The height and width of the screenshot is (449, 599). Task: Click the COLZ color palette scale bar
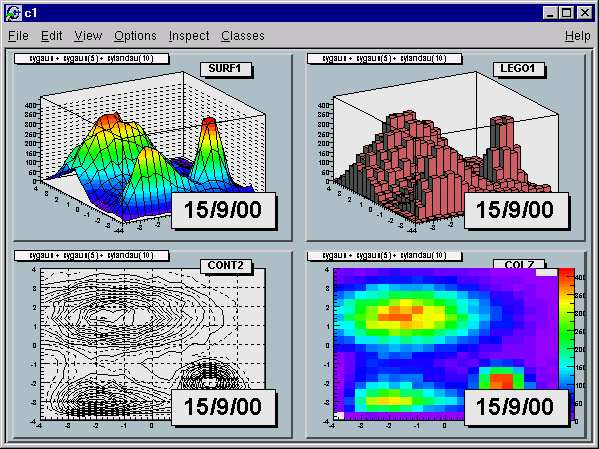[x=566, y=345]
